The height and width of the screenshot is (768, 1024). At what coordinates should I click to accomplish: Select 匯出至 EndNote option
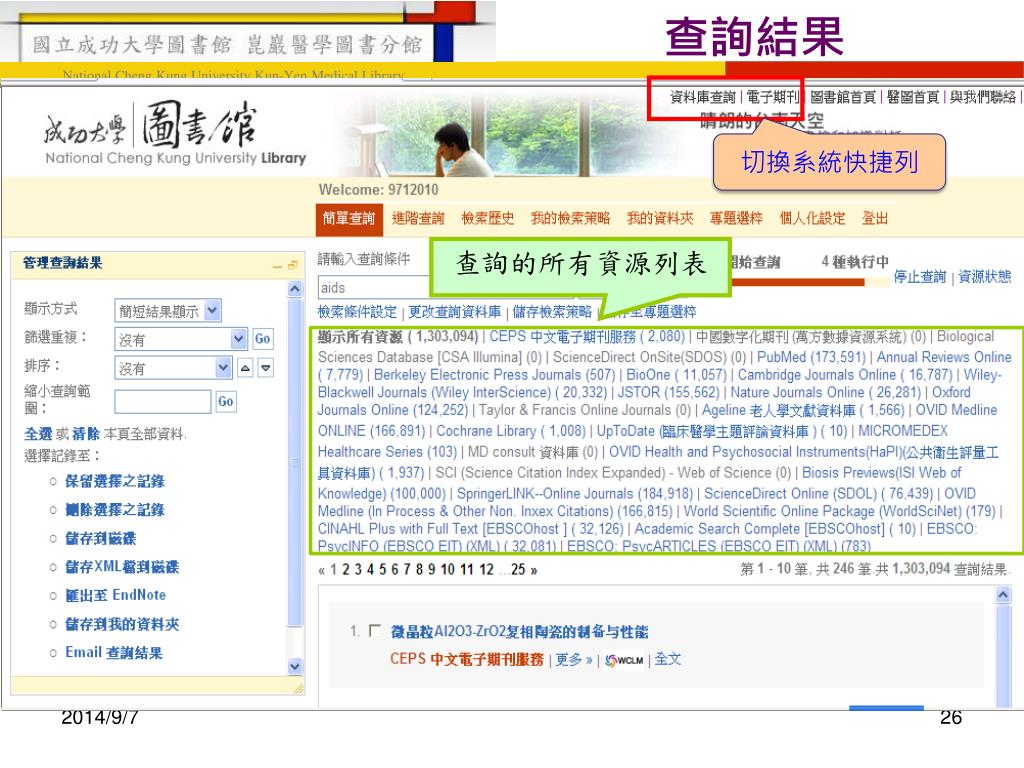tap(116, 596)
